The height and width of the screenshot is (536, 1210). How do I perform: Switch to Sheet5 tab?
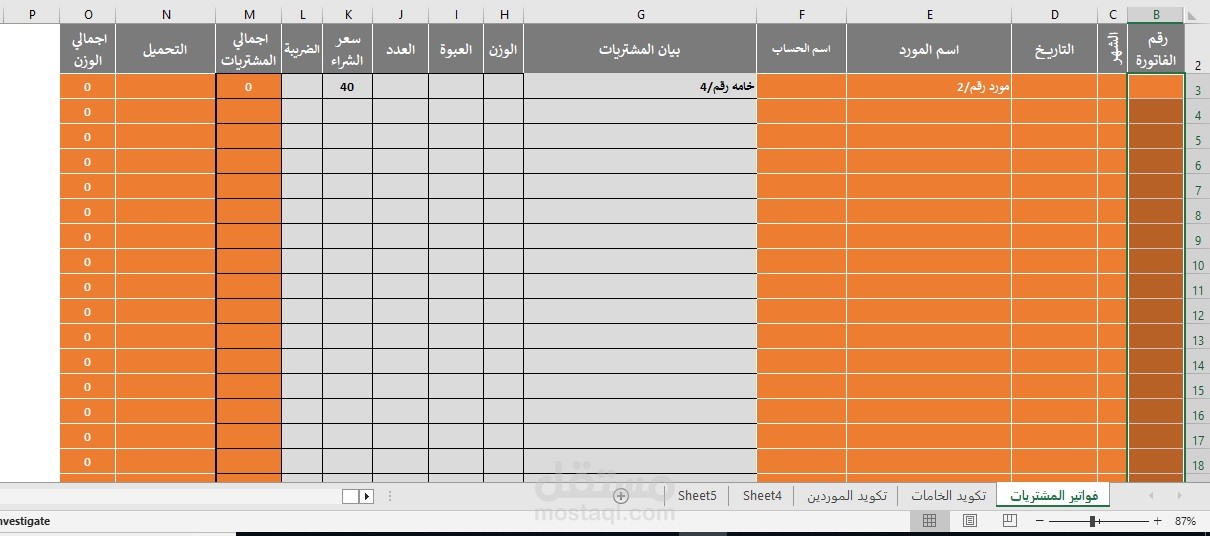pyautogui.click(x=697, y=496)
